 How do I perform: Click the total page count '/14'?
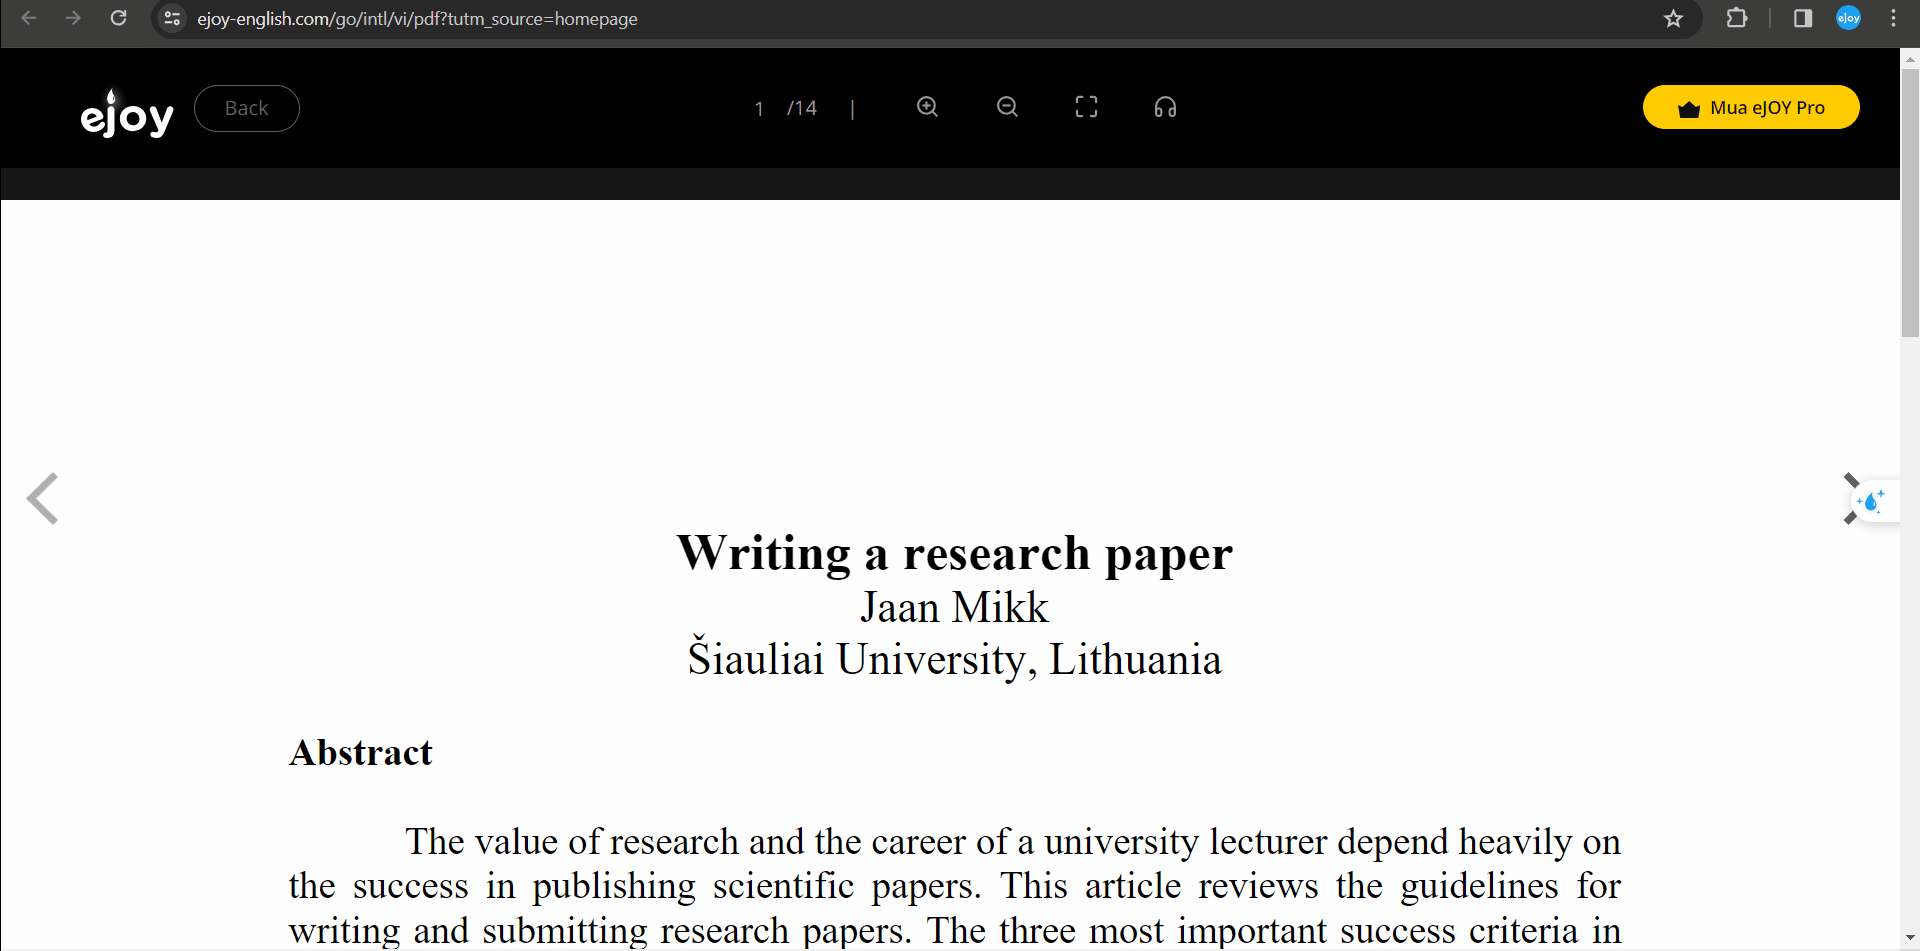coord(802,108)
